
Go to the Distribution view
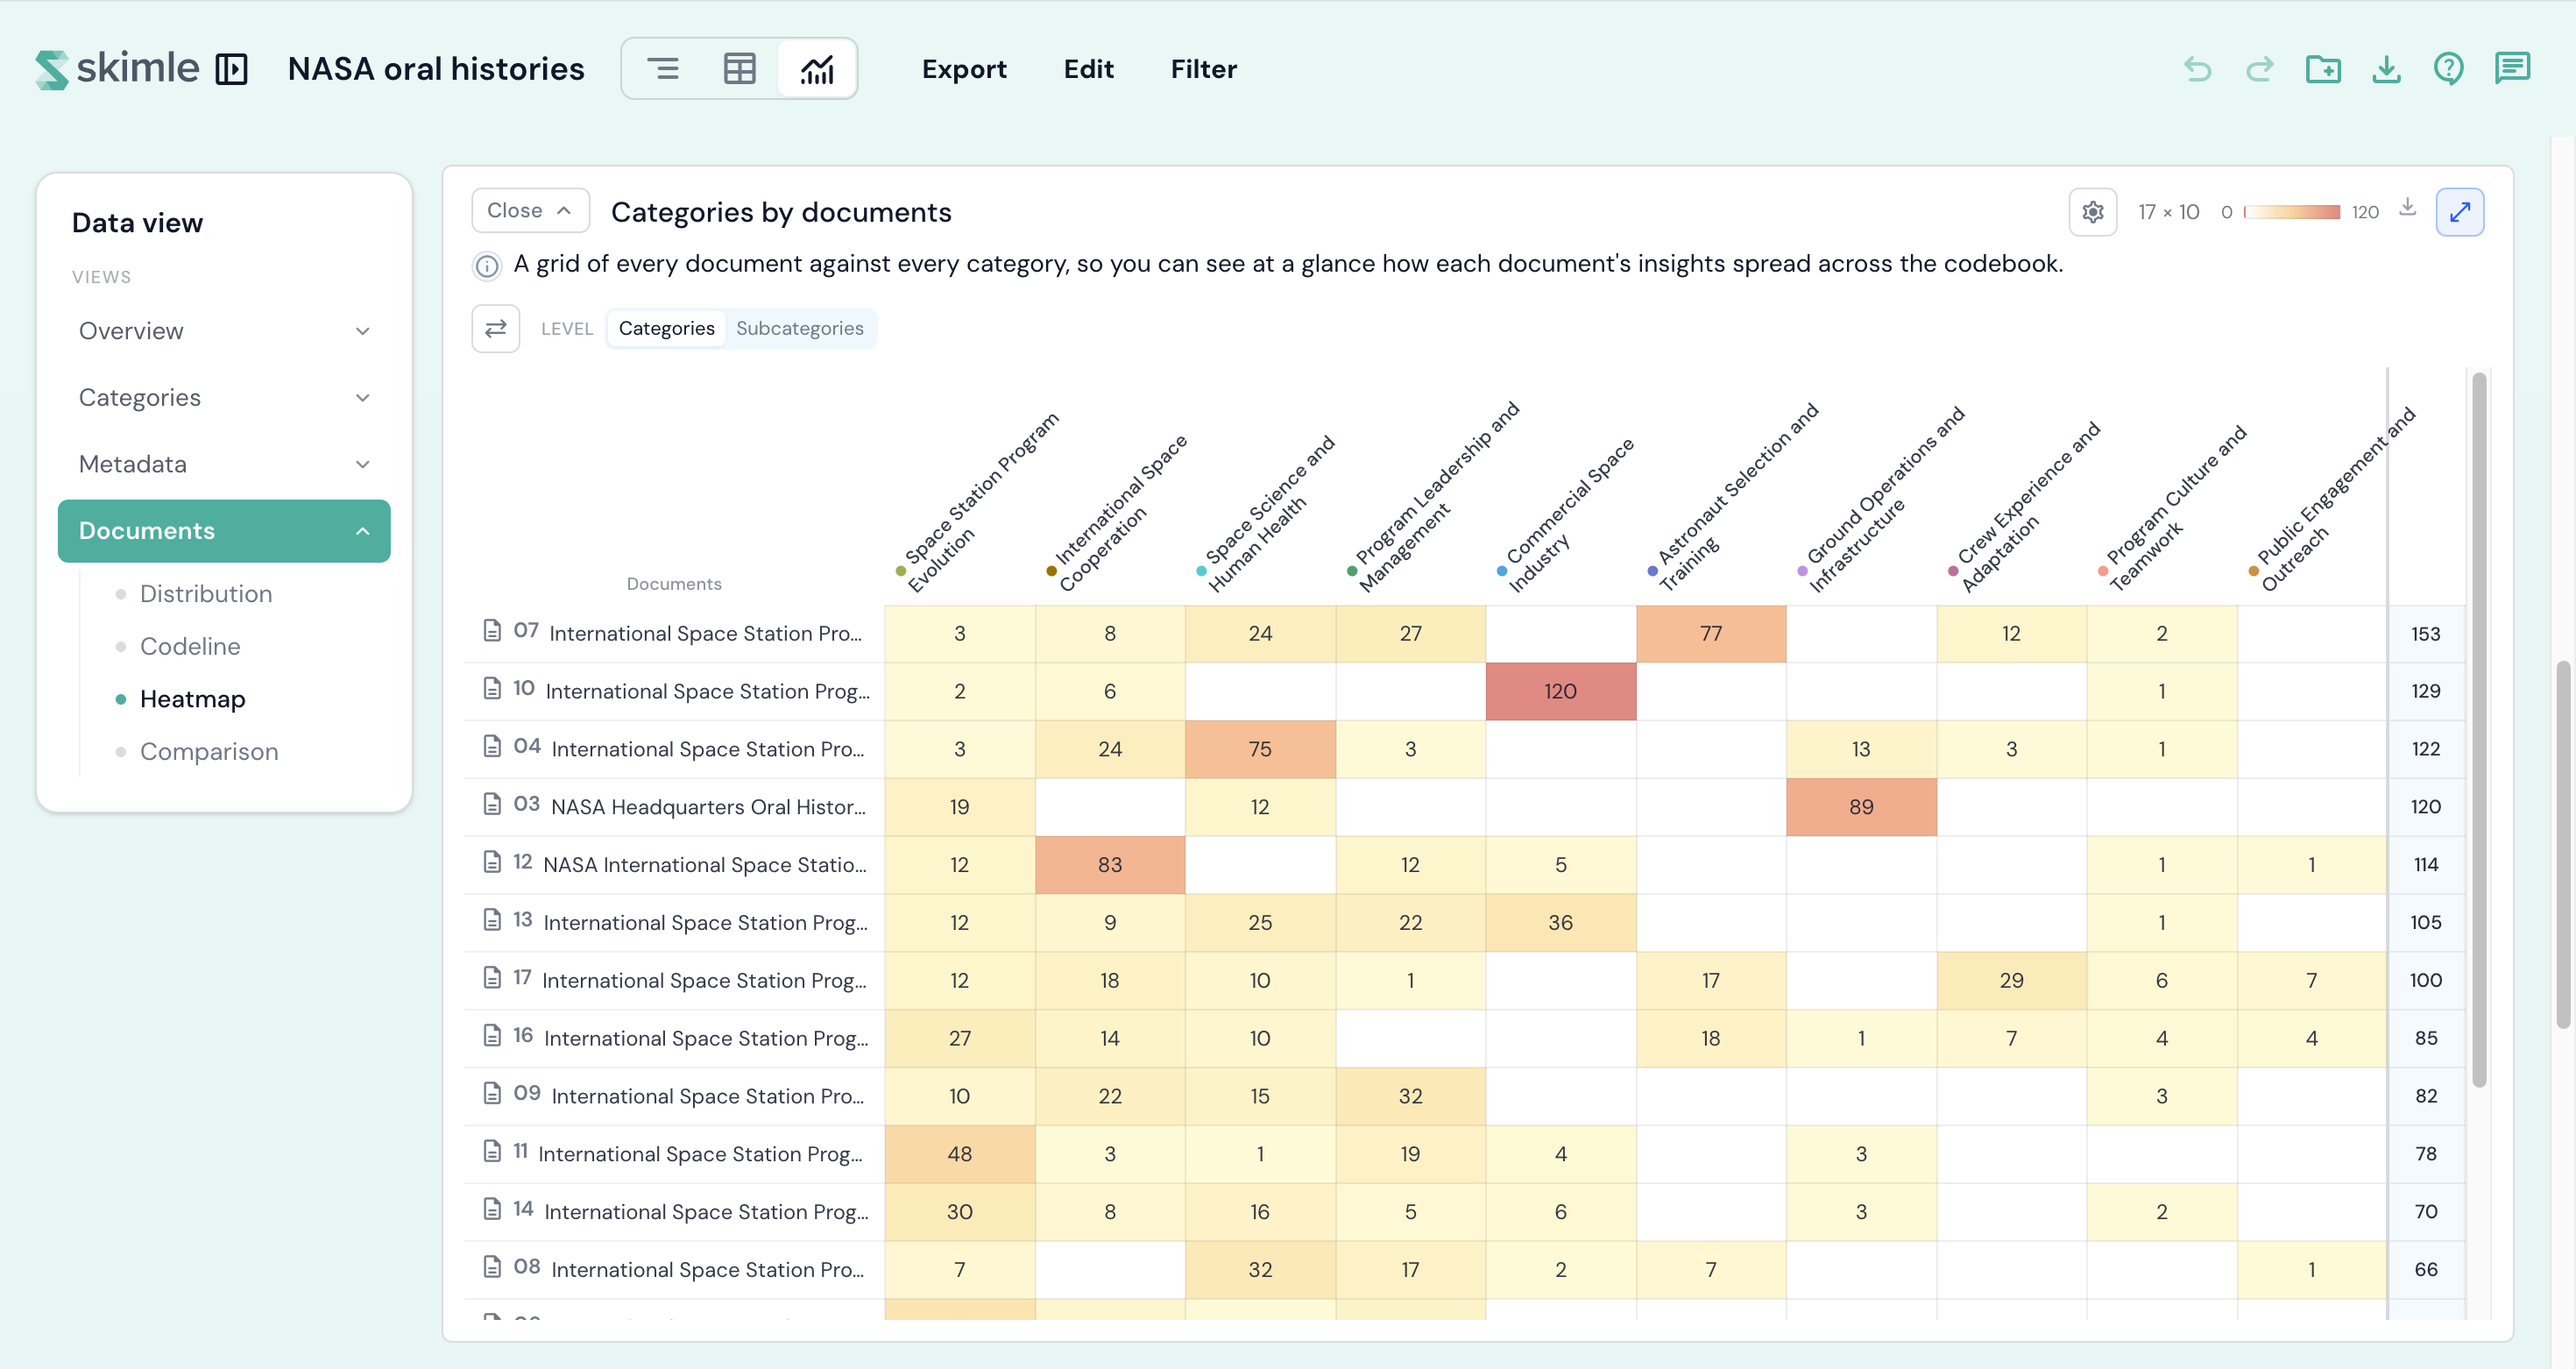(x=206, y=594)
